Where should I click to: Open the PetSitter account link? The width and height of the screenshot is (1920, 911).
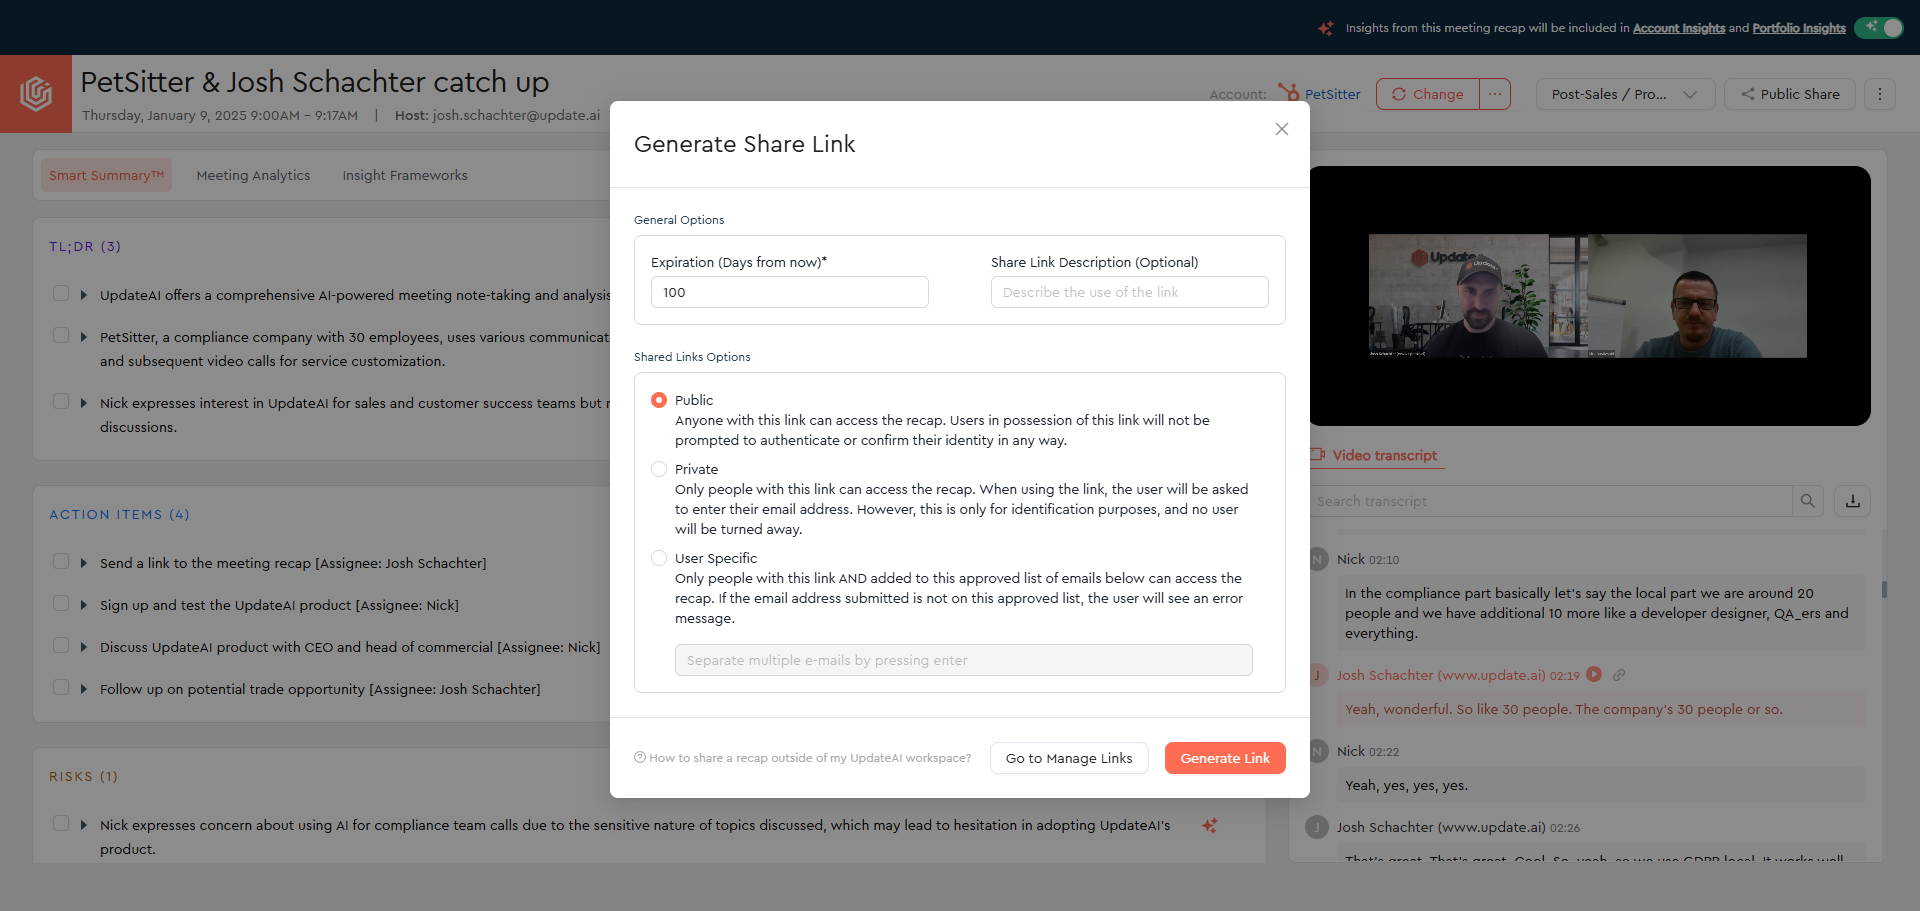(x=1332, y=94)
